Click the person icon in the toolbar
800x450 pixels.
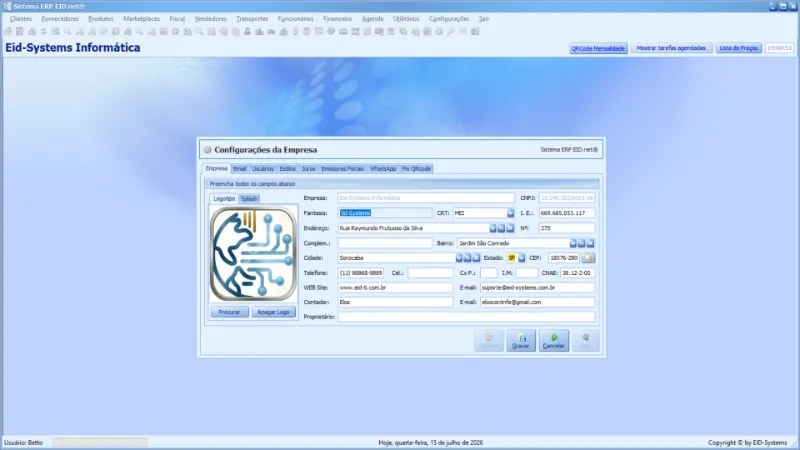247,32
